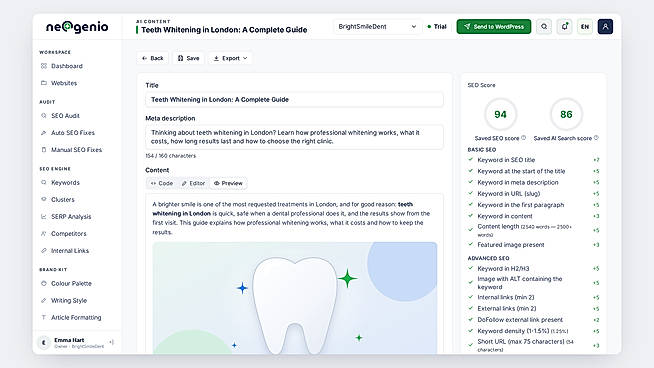Open the user profile avatar icon
The height and width of the screenshot is (368, 654).
(x=605, y=27)
